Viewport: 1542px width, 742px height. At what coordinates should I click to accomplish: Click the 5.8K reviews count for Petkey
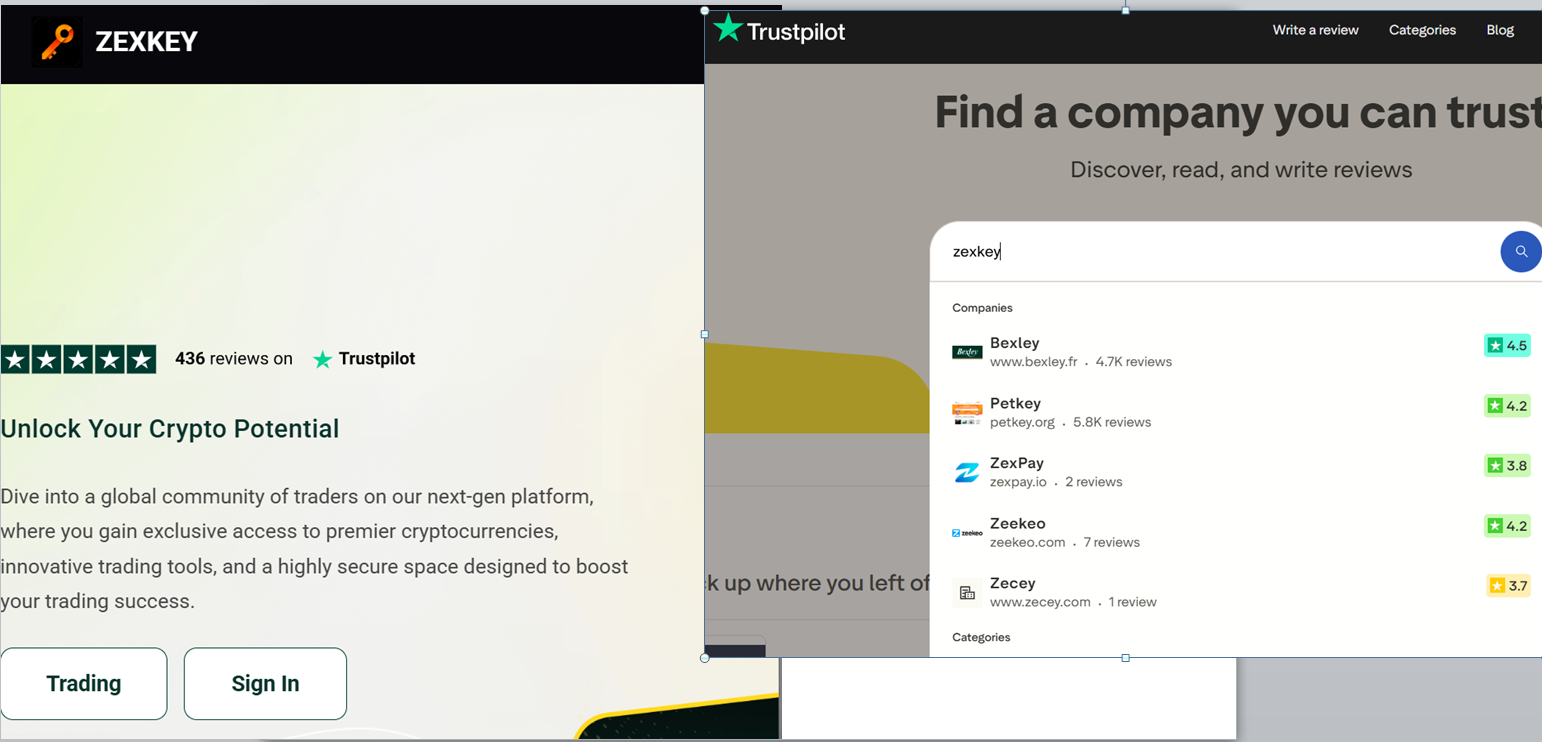click(x=1112, y=422)
